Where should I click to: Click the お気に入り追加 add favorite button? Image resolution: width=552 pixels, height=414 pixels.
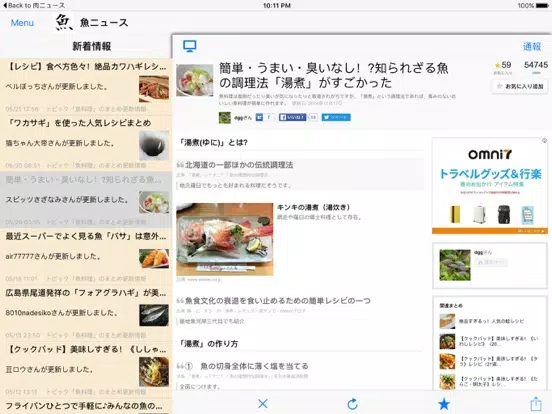[x=520, y=86]
